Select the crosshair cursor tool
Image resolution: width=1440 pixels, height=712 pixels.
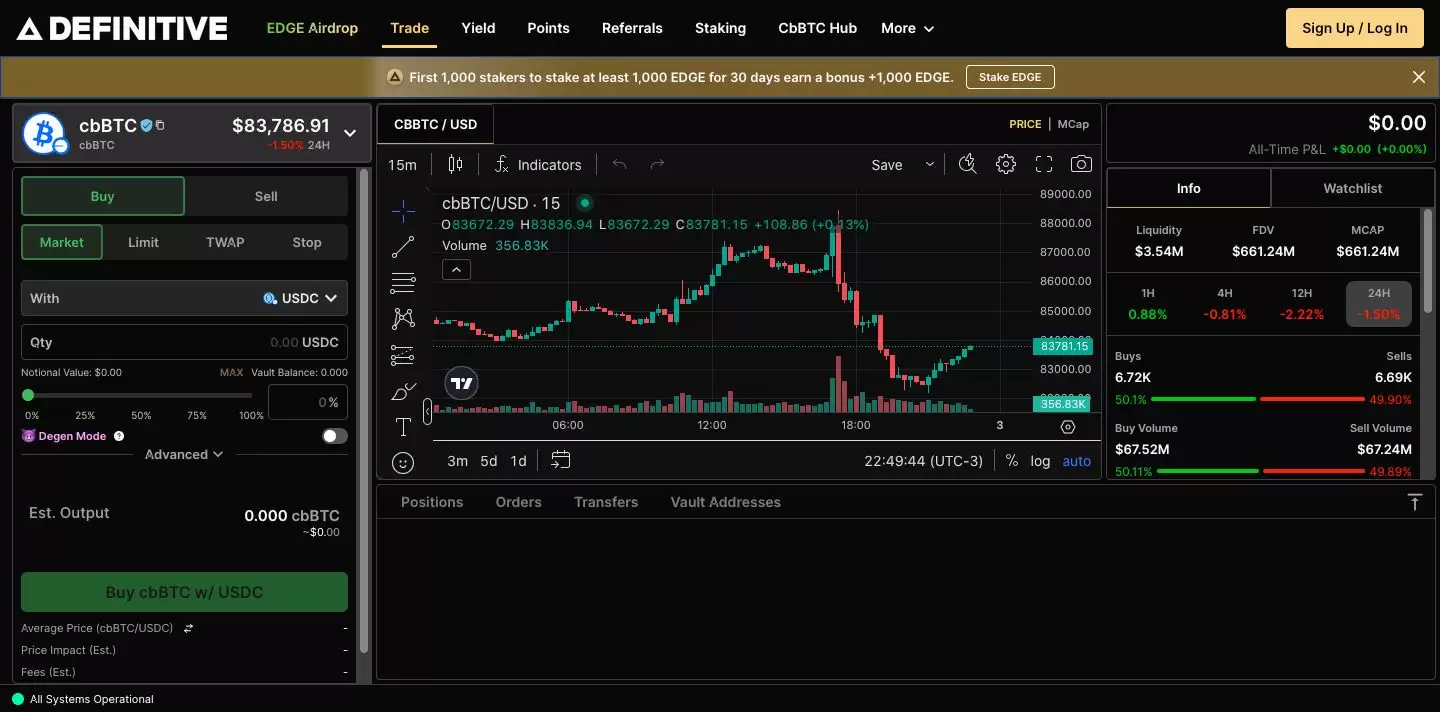point(403,210)
